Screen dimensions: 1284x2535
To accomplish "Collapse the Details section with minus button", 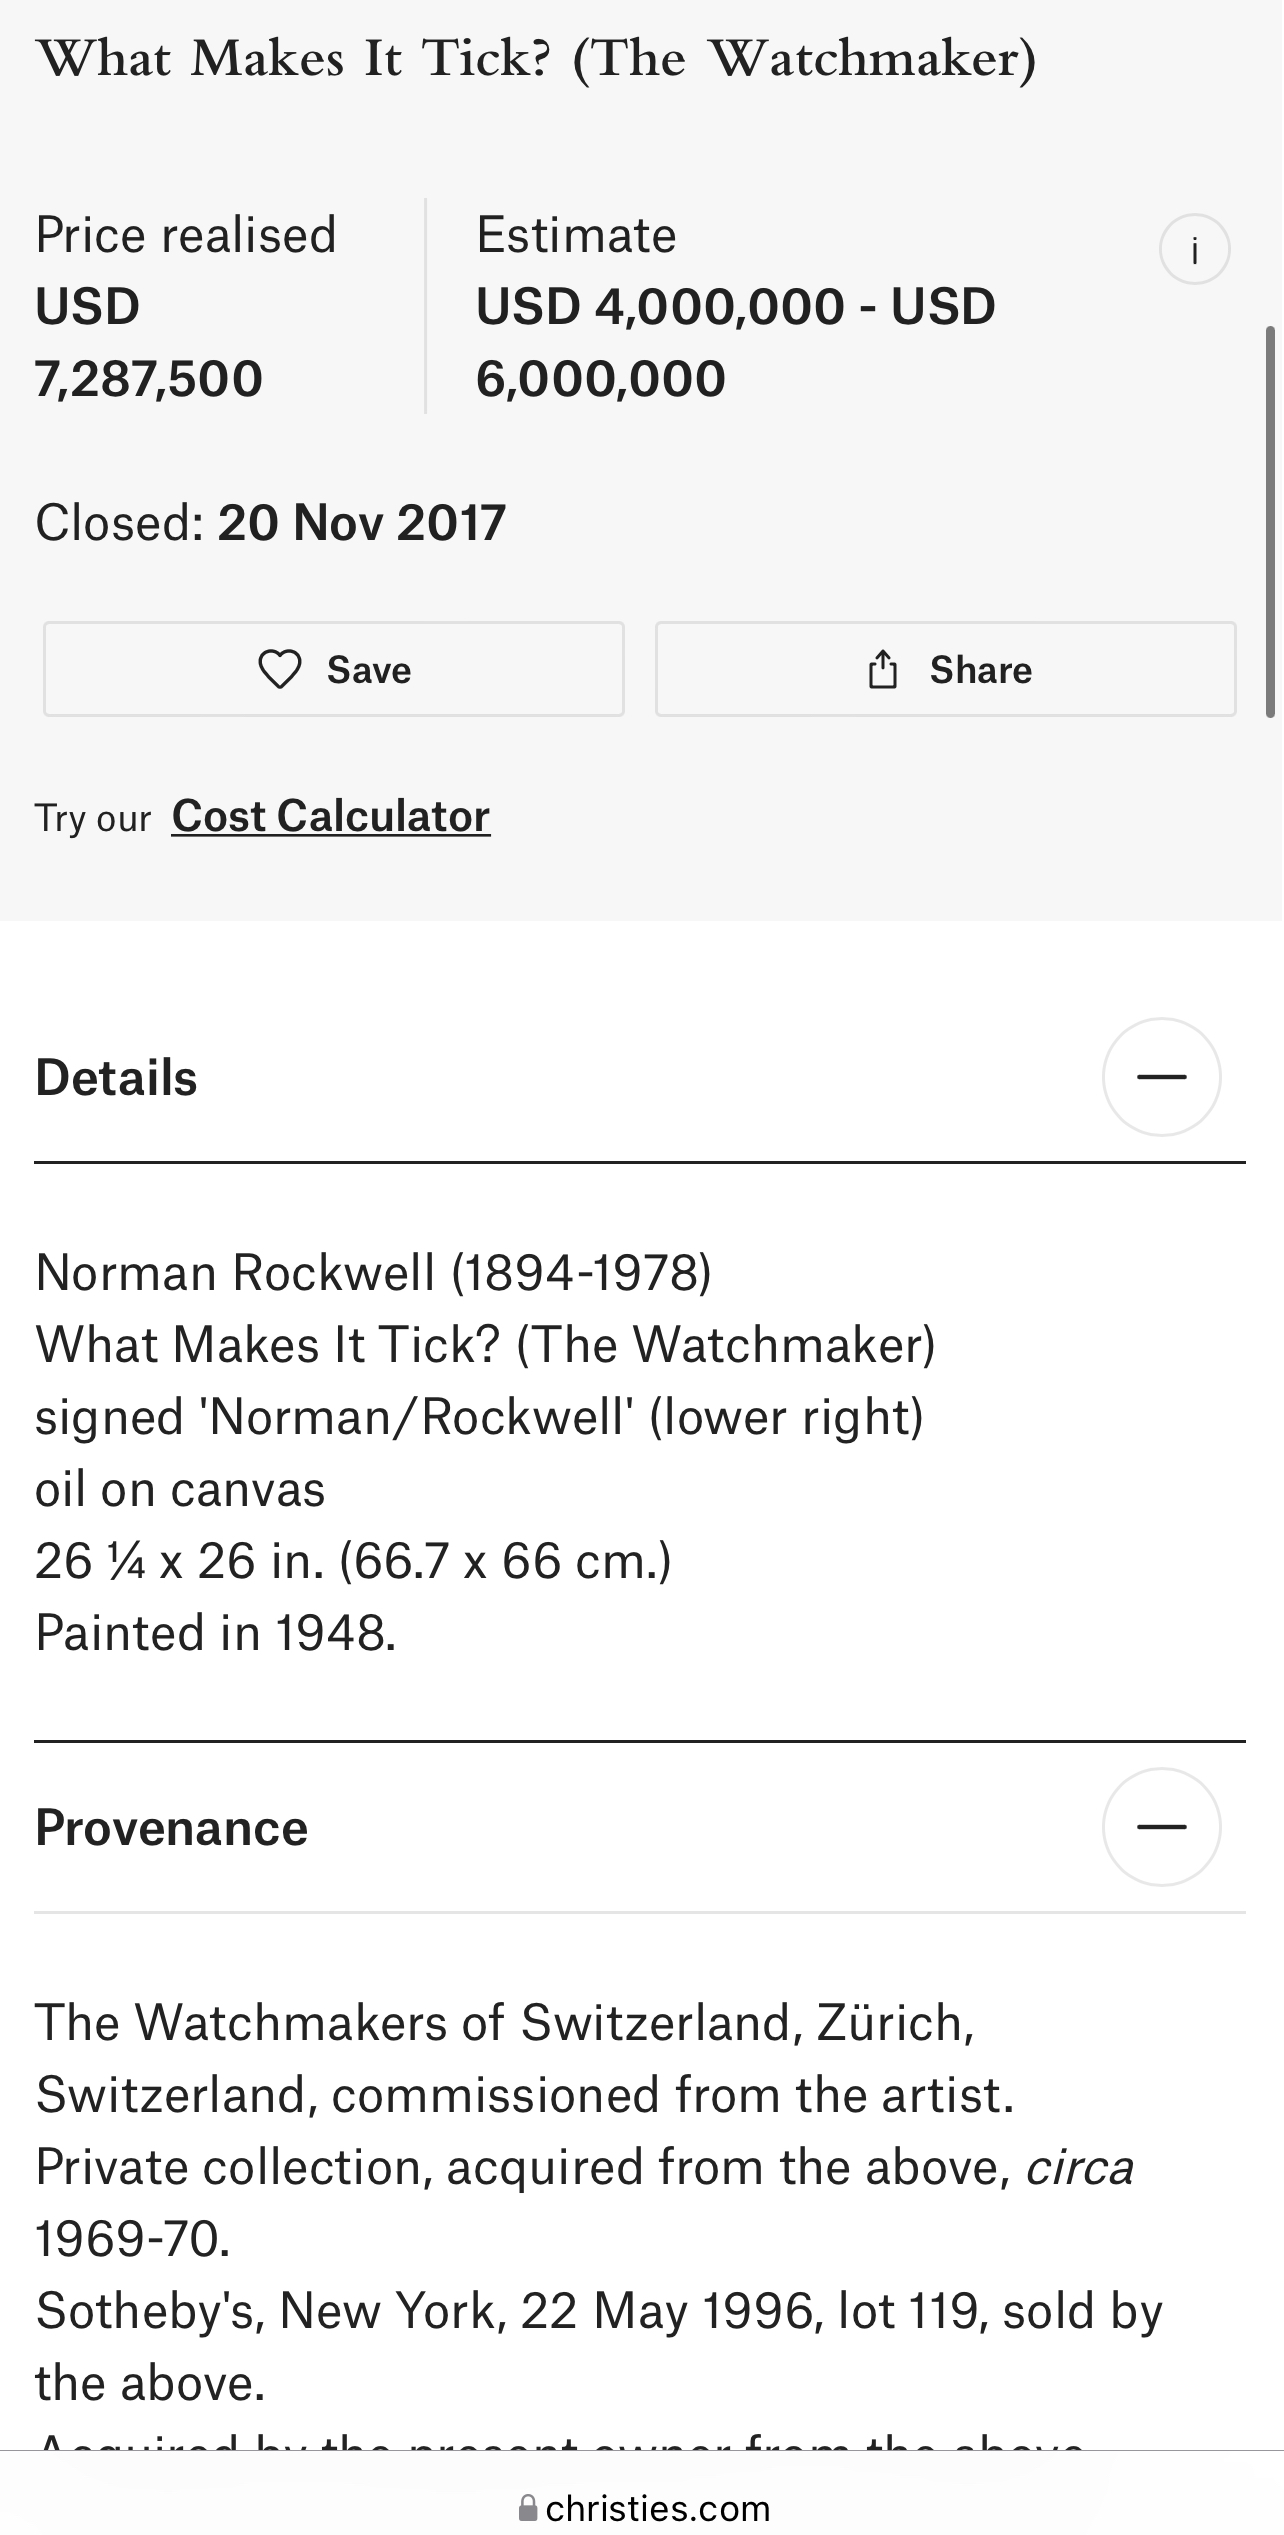I will tap(1161, 1077).
